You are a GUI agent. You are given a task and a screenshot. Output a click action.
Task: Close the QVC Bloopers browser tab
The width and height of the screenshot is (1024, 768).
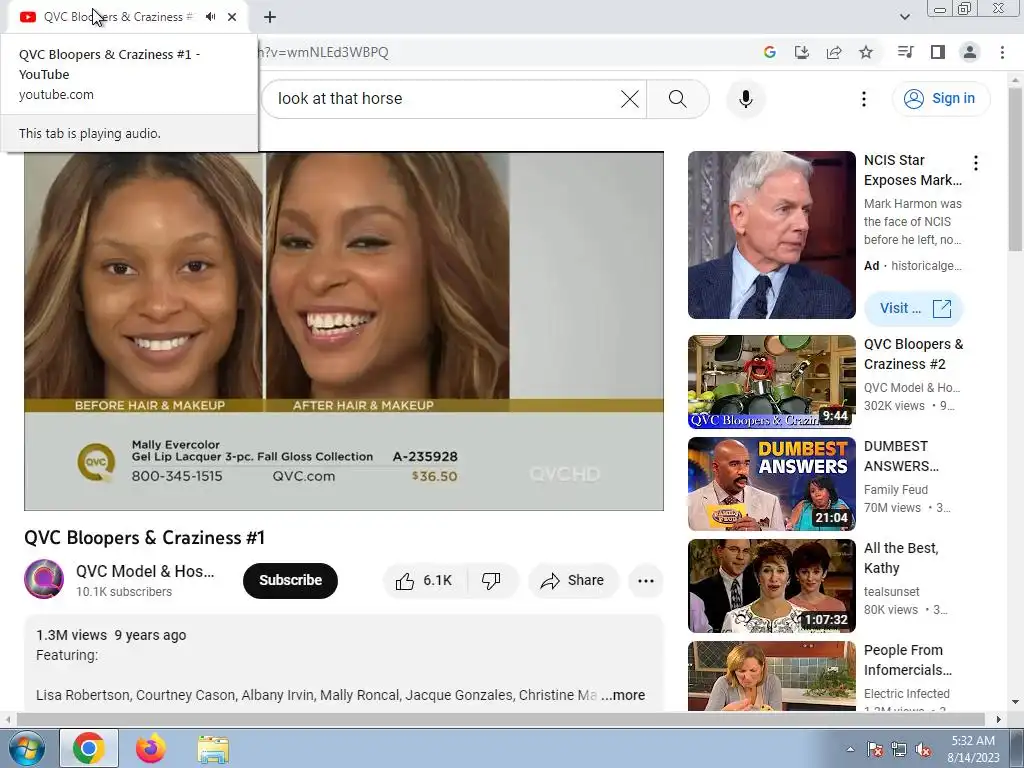tap(232, 17)
